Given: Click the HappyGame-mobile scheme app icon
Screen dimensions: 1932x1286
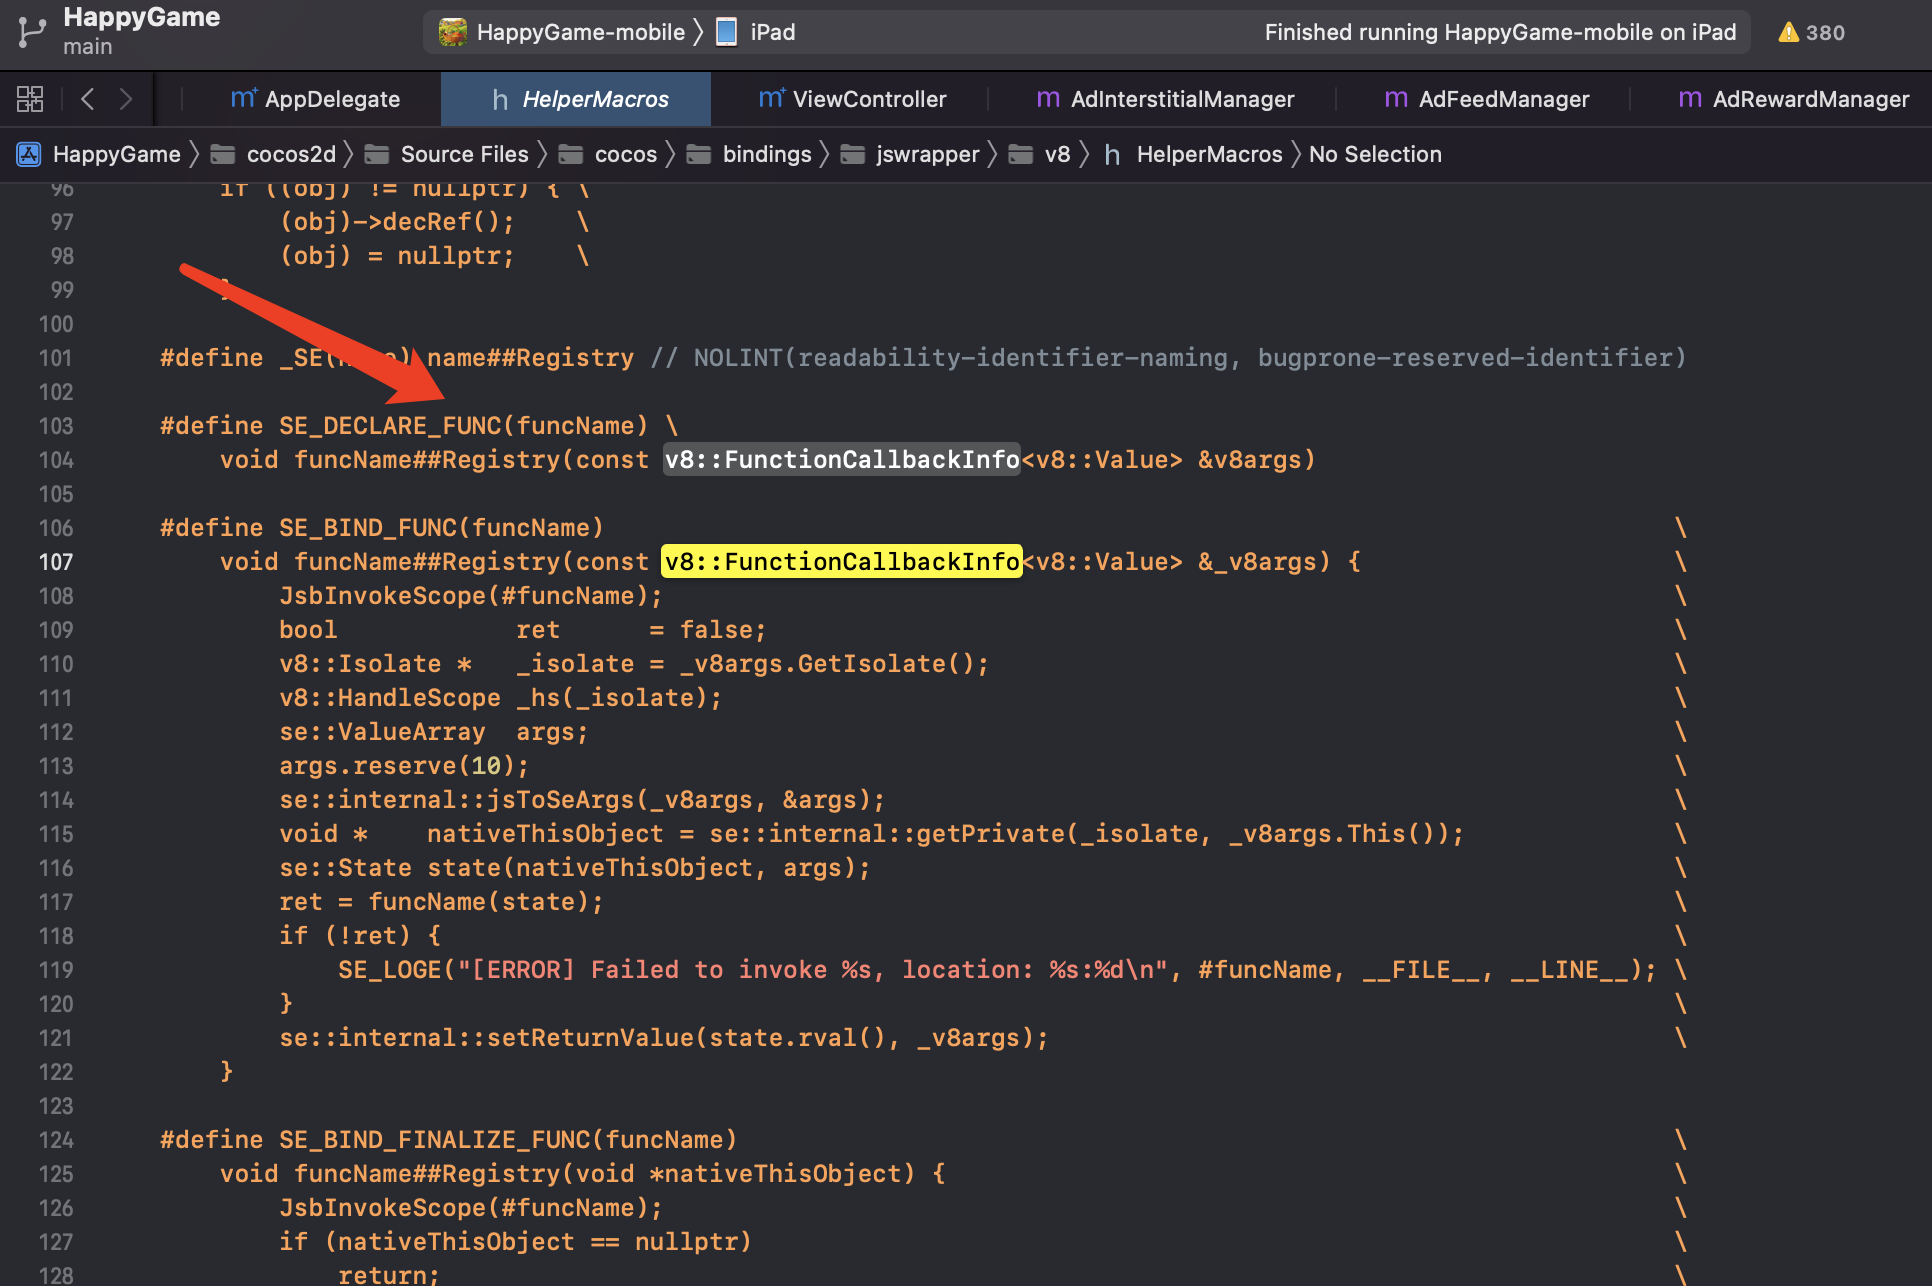Looking at the screenshot, I should point(453,32).
